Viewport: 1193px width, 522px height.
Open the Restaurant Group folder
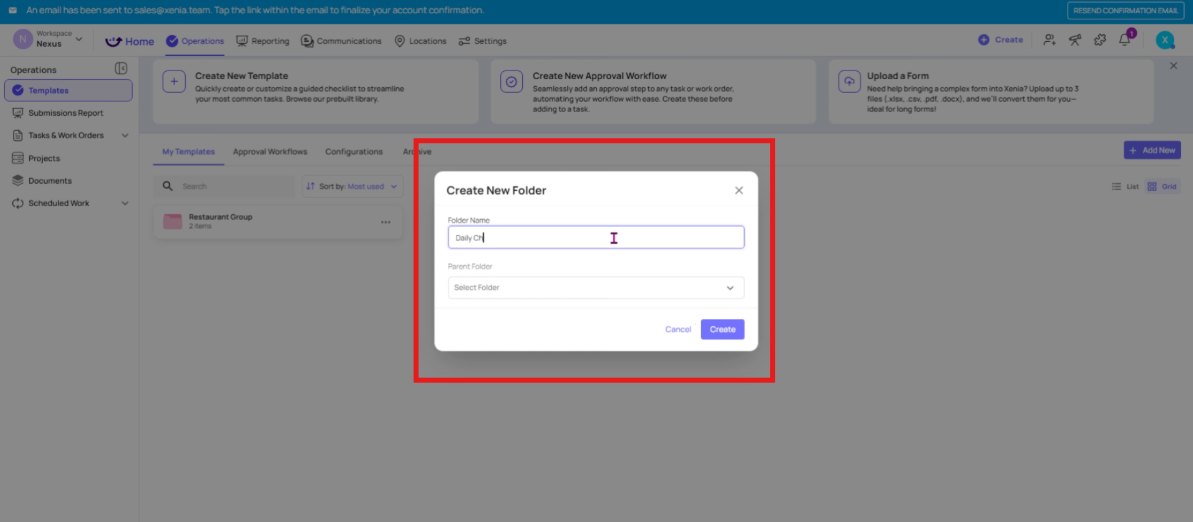click(220, 221)
